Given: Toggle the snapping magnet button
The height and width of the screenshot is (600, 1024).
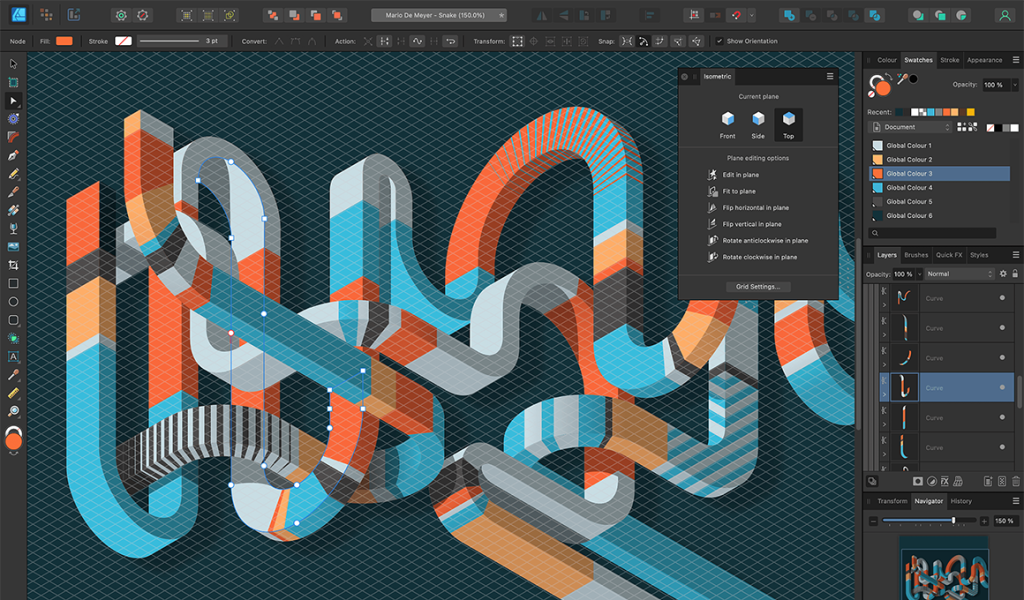Looking at the screenshot, I should [x=736, y=15].
